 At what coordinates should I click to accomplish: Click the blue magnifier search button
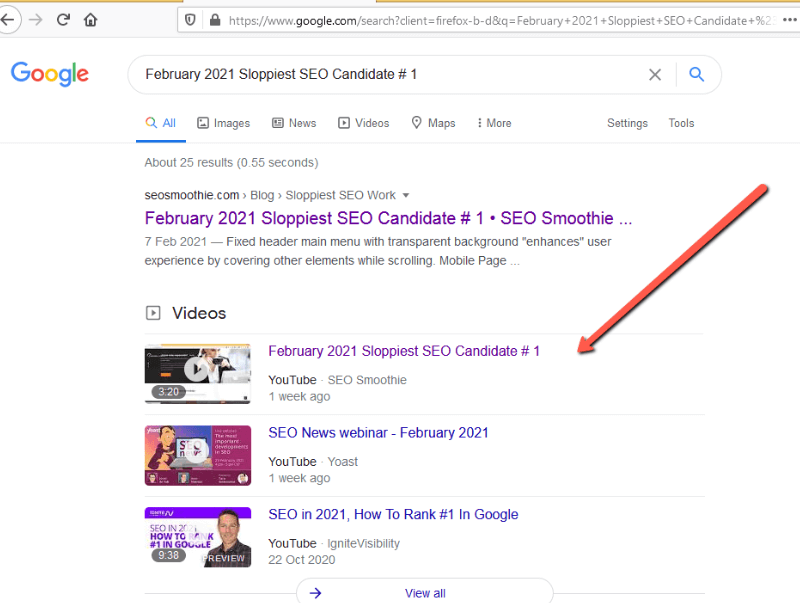697,74
